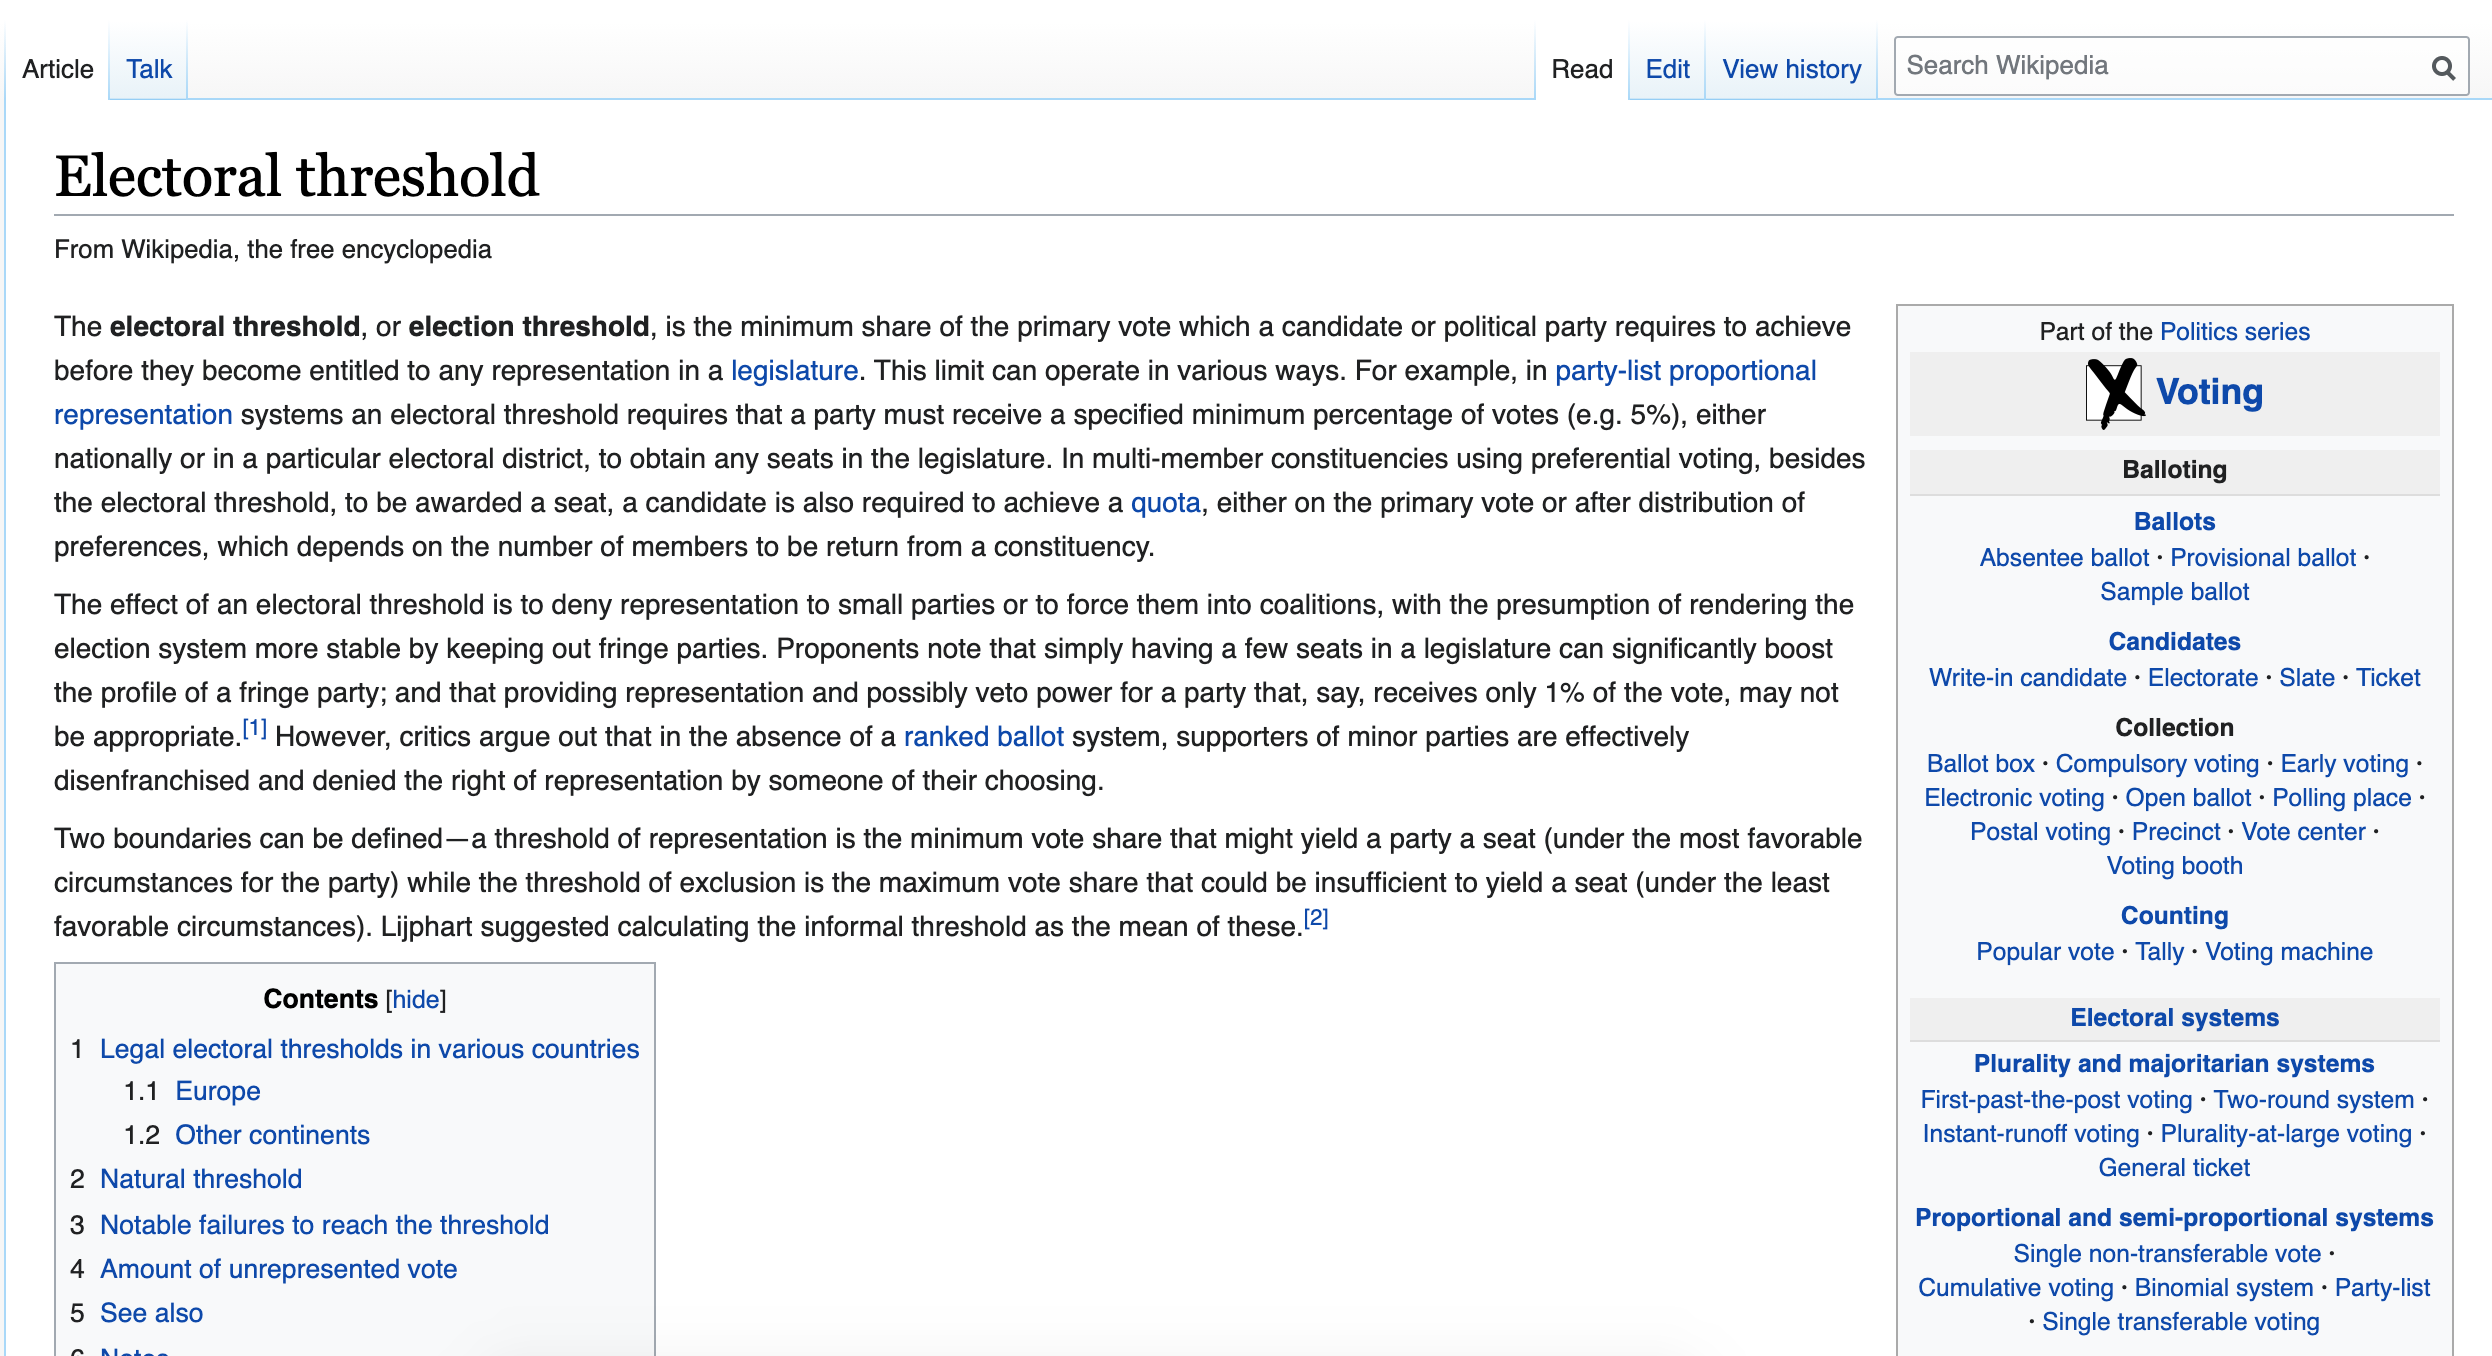
Task: Follow Single transferable voting link
Action: tap(2180, 1322)
